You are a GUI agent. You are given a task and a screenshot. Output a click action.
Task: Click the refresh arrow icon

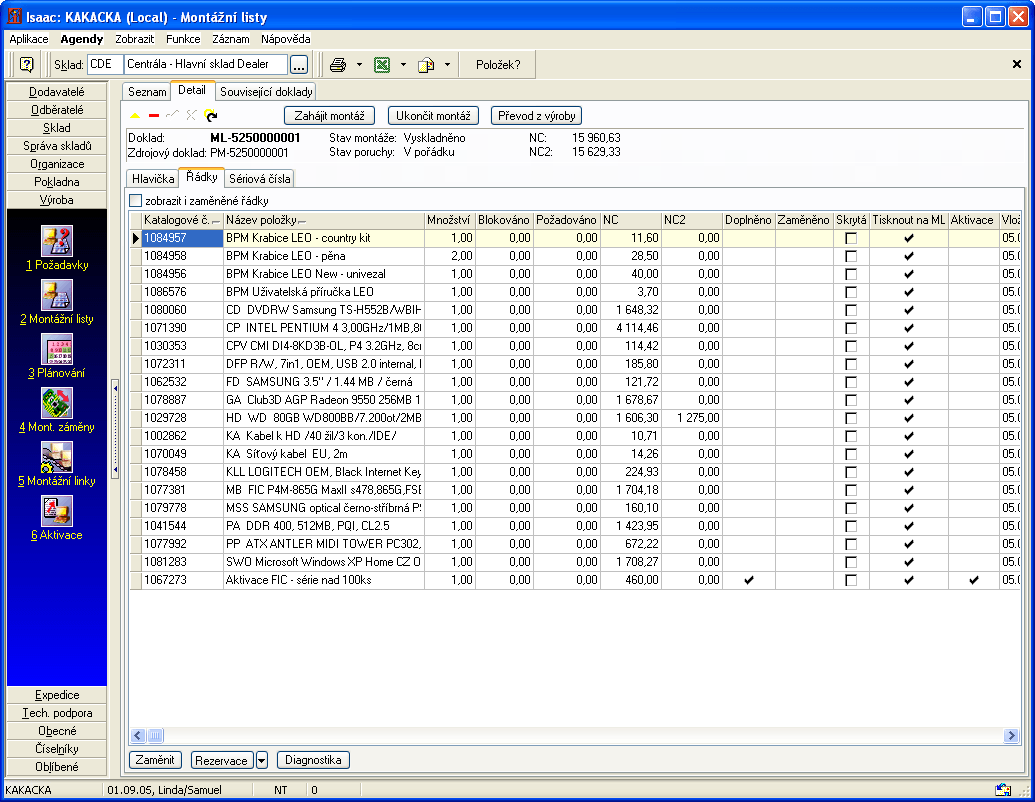point(210,116)
